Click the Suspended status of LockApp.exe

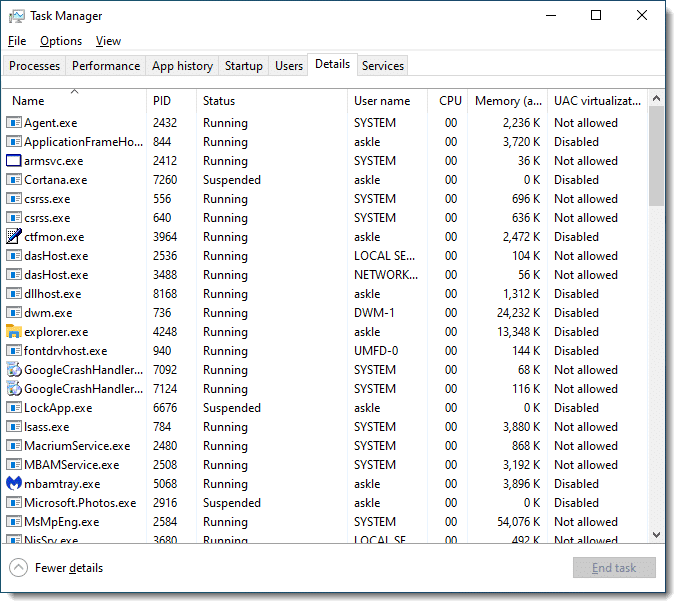pos(232,408)
